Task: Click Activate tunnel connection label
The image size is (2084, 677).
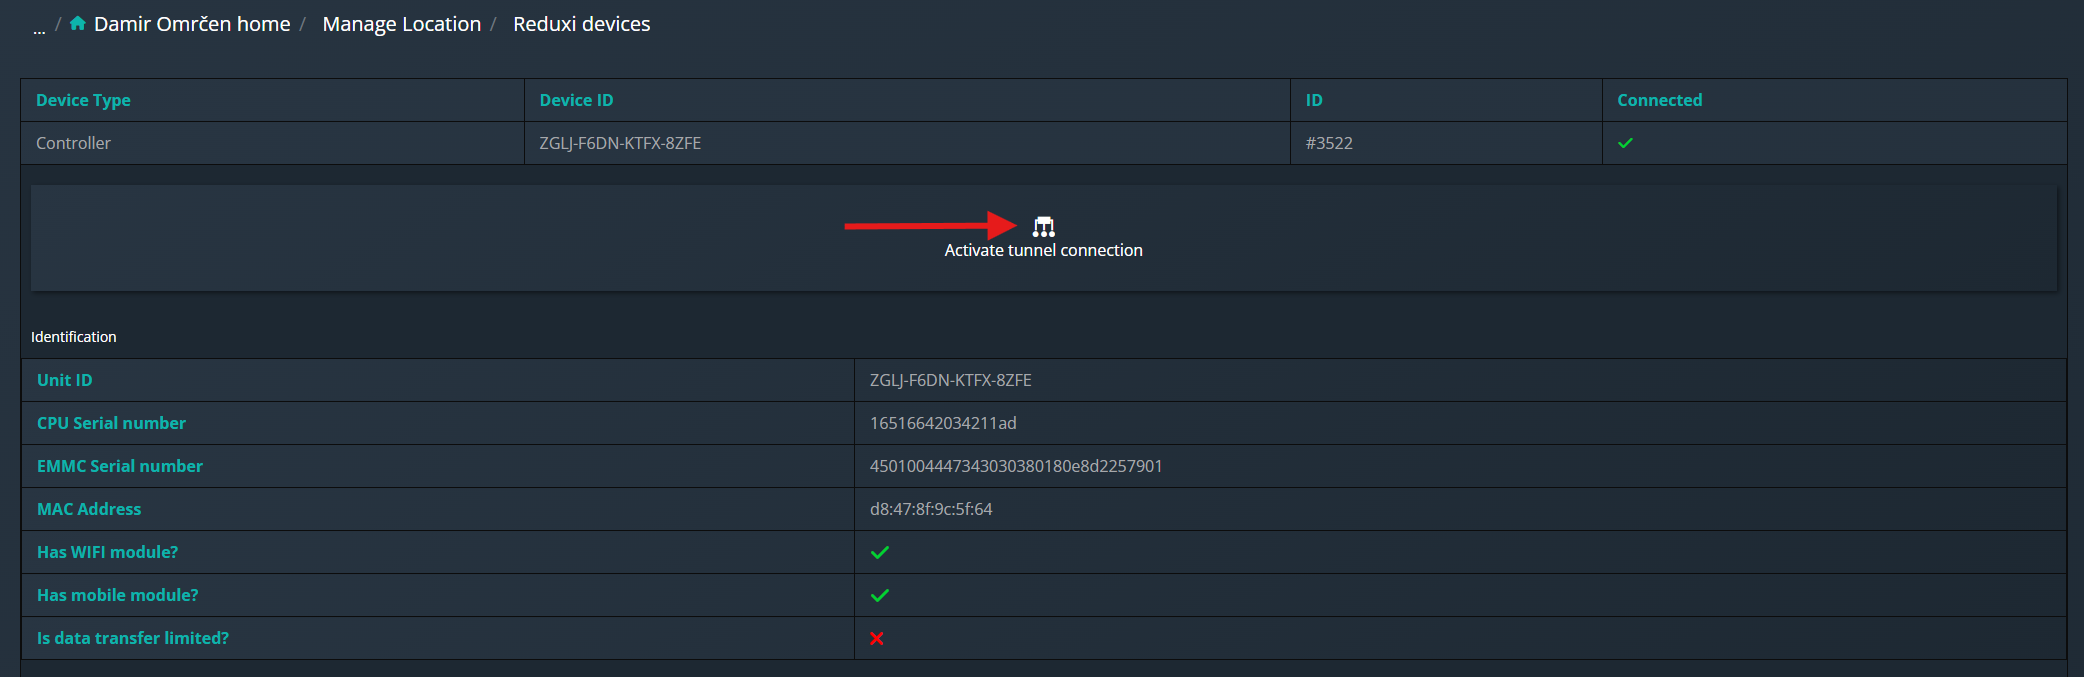Action: [x=1043, y=250]
